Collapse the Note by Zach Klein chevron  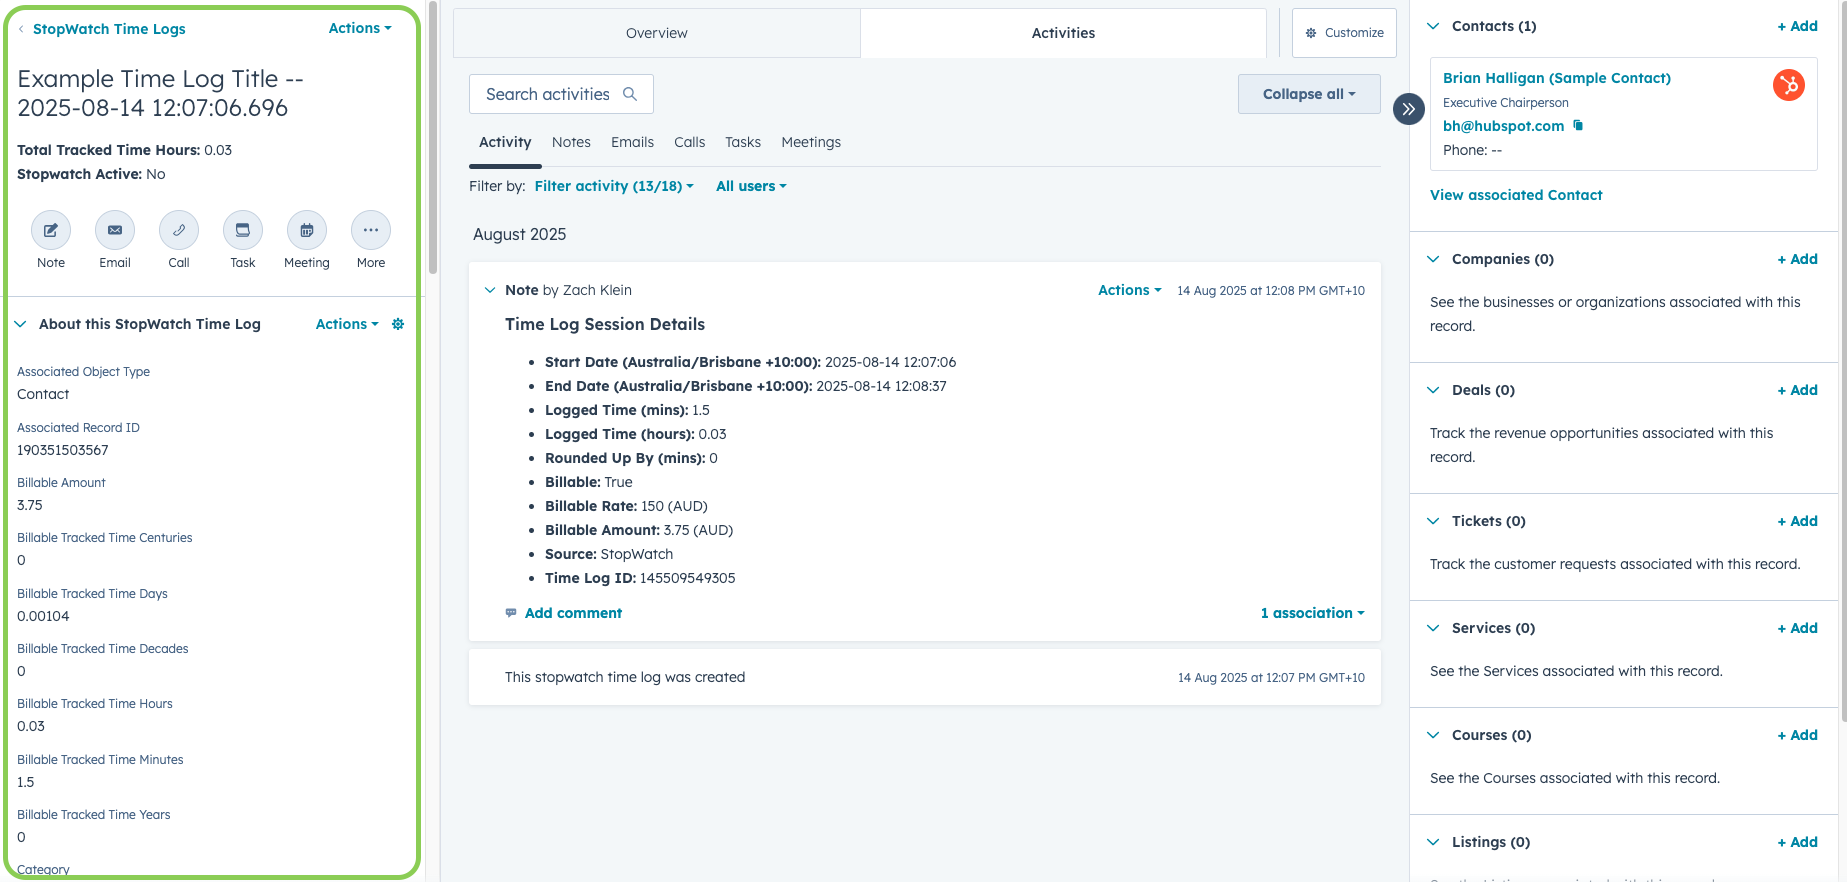(490, 290)
